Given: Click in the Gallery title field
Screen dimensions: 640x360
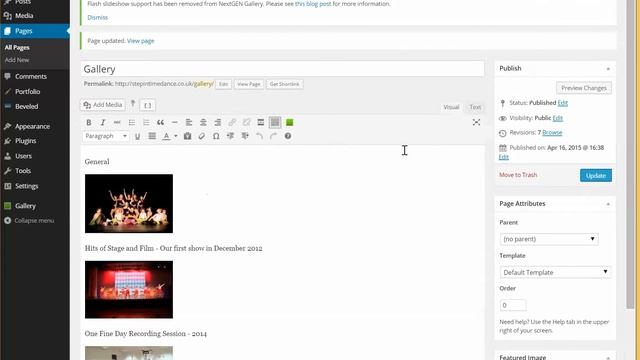Looking at the screenshot, I should click(282, 69).
